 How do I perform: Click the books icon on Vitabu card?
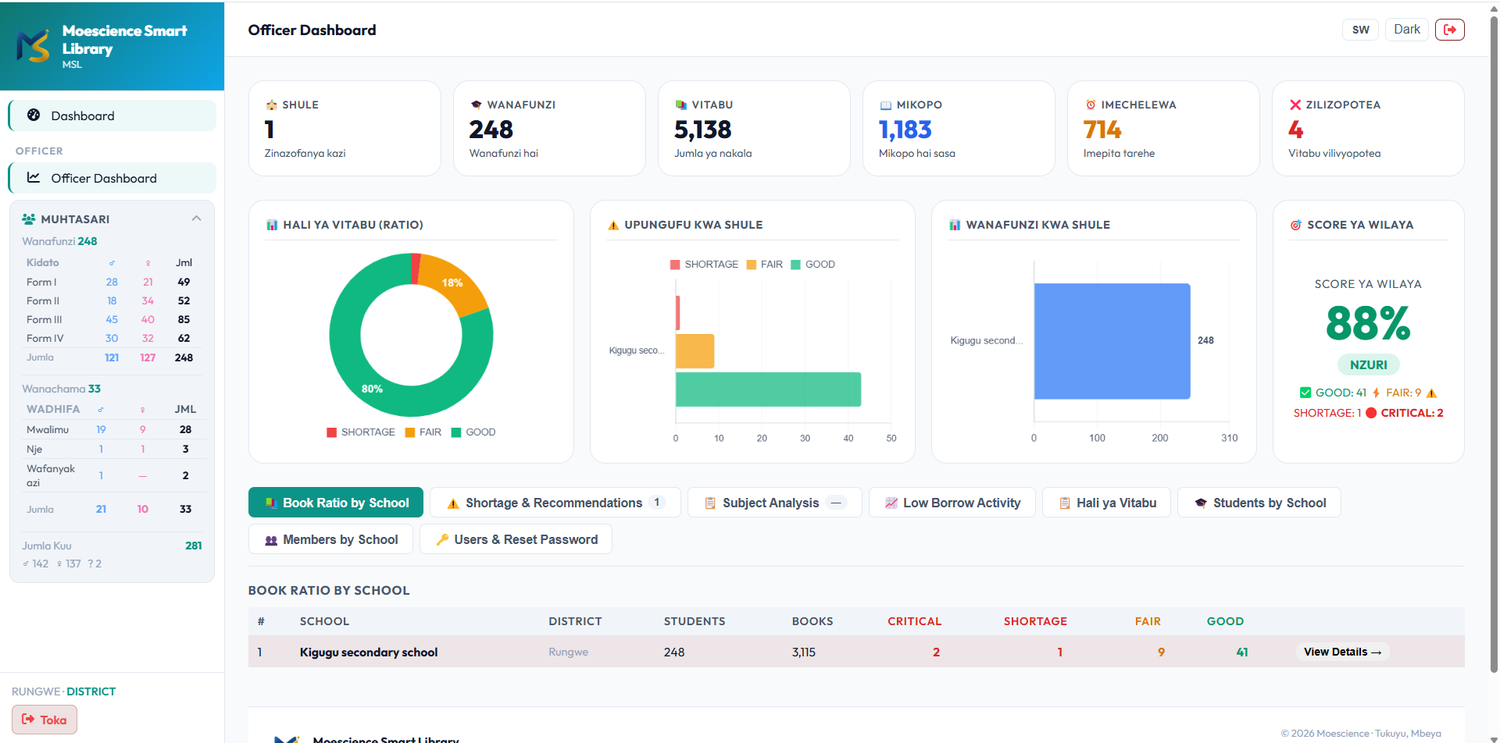(681, 105)
